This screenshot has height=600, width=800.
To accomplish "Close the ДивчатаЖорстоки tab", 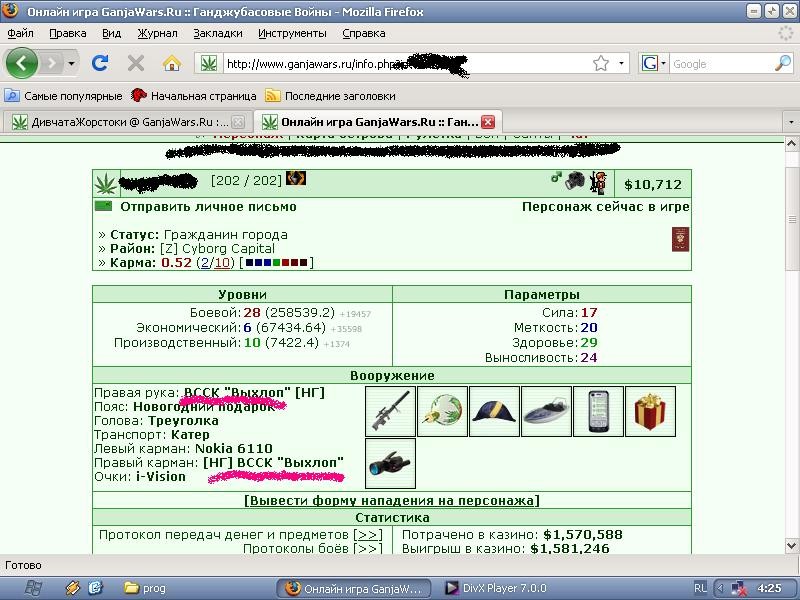I will click(x=238, y=122).
